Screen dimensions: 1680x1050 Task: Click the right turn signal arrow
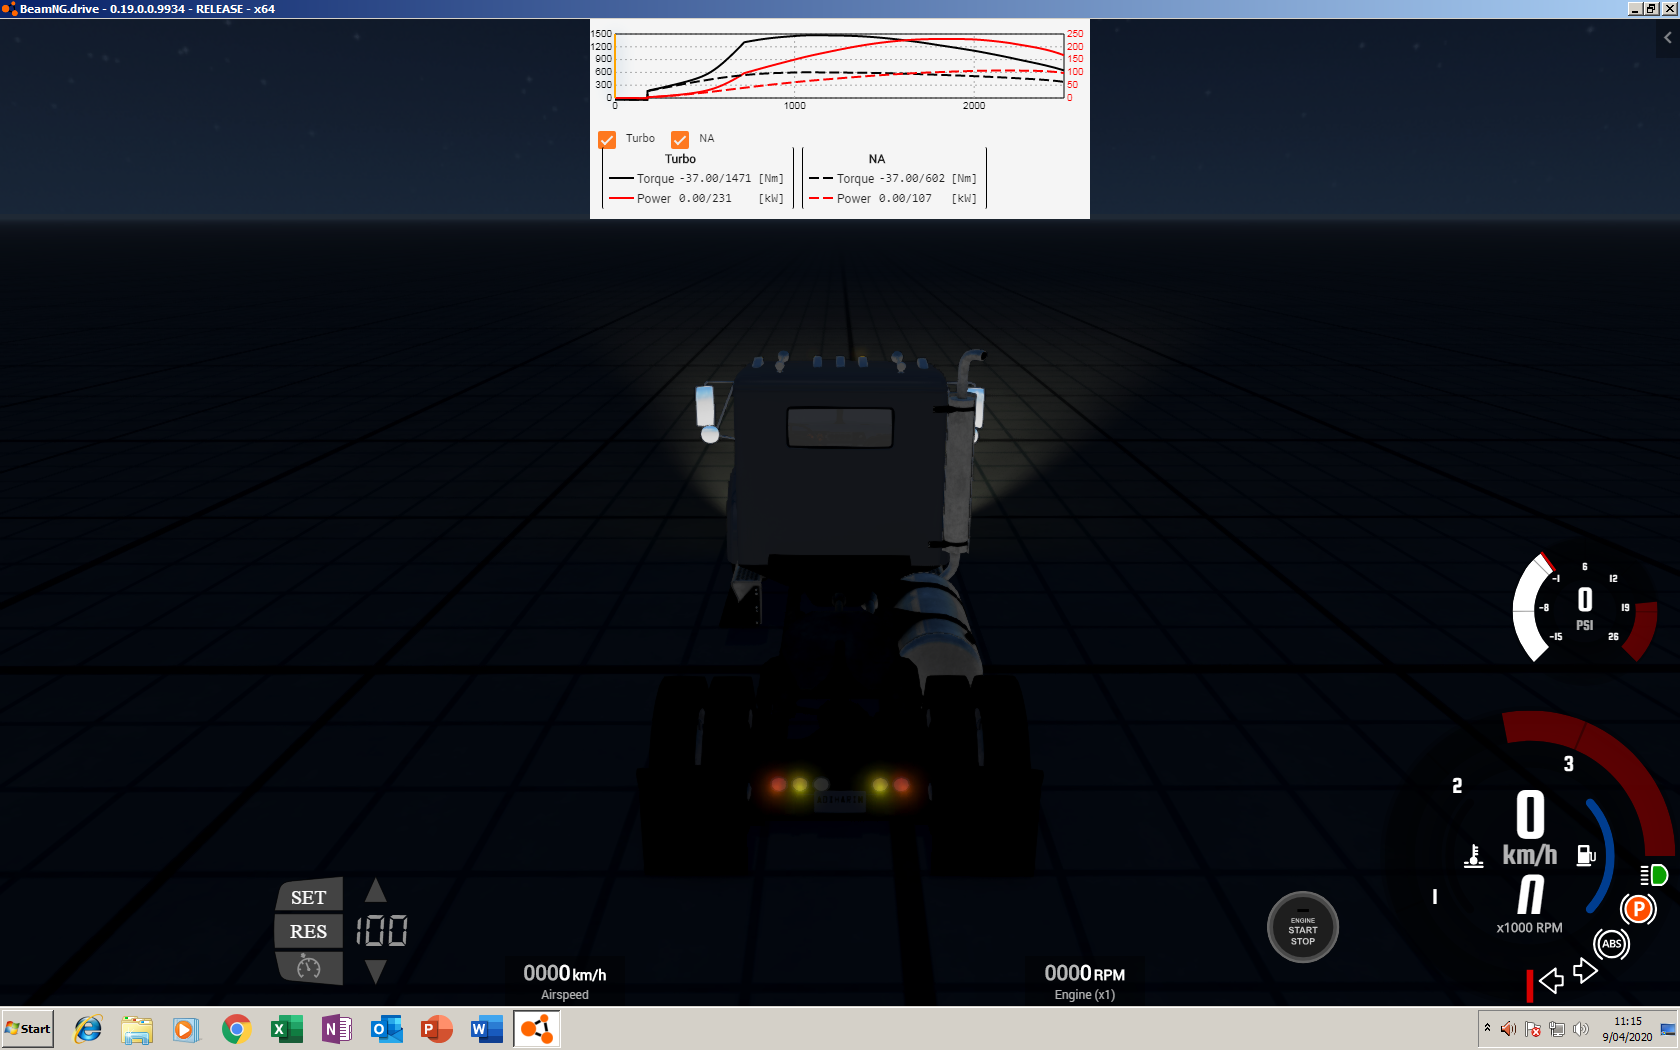(1585, 970)
